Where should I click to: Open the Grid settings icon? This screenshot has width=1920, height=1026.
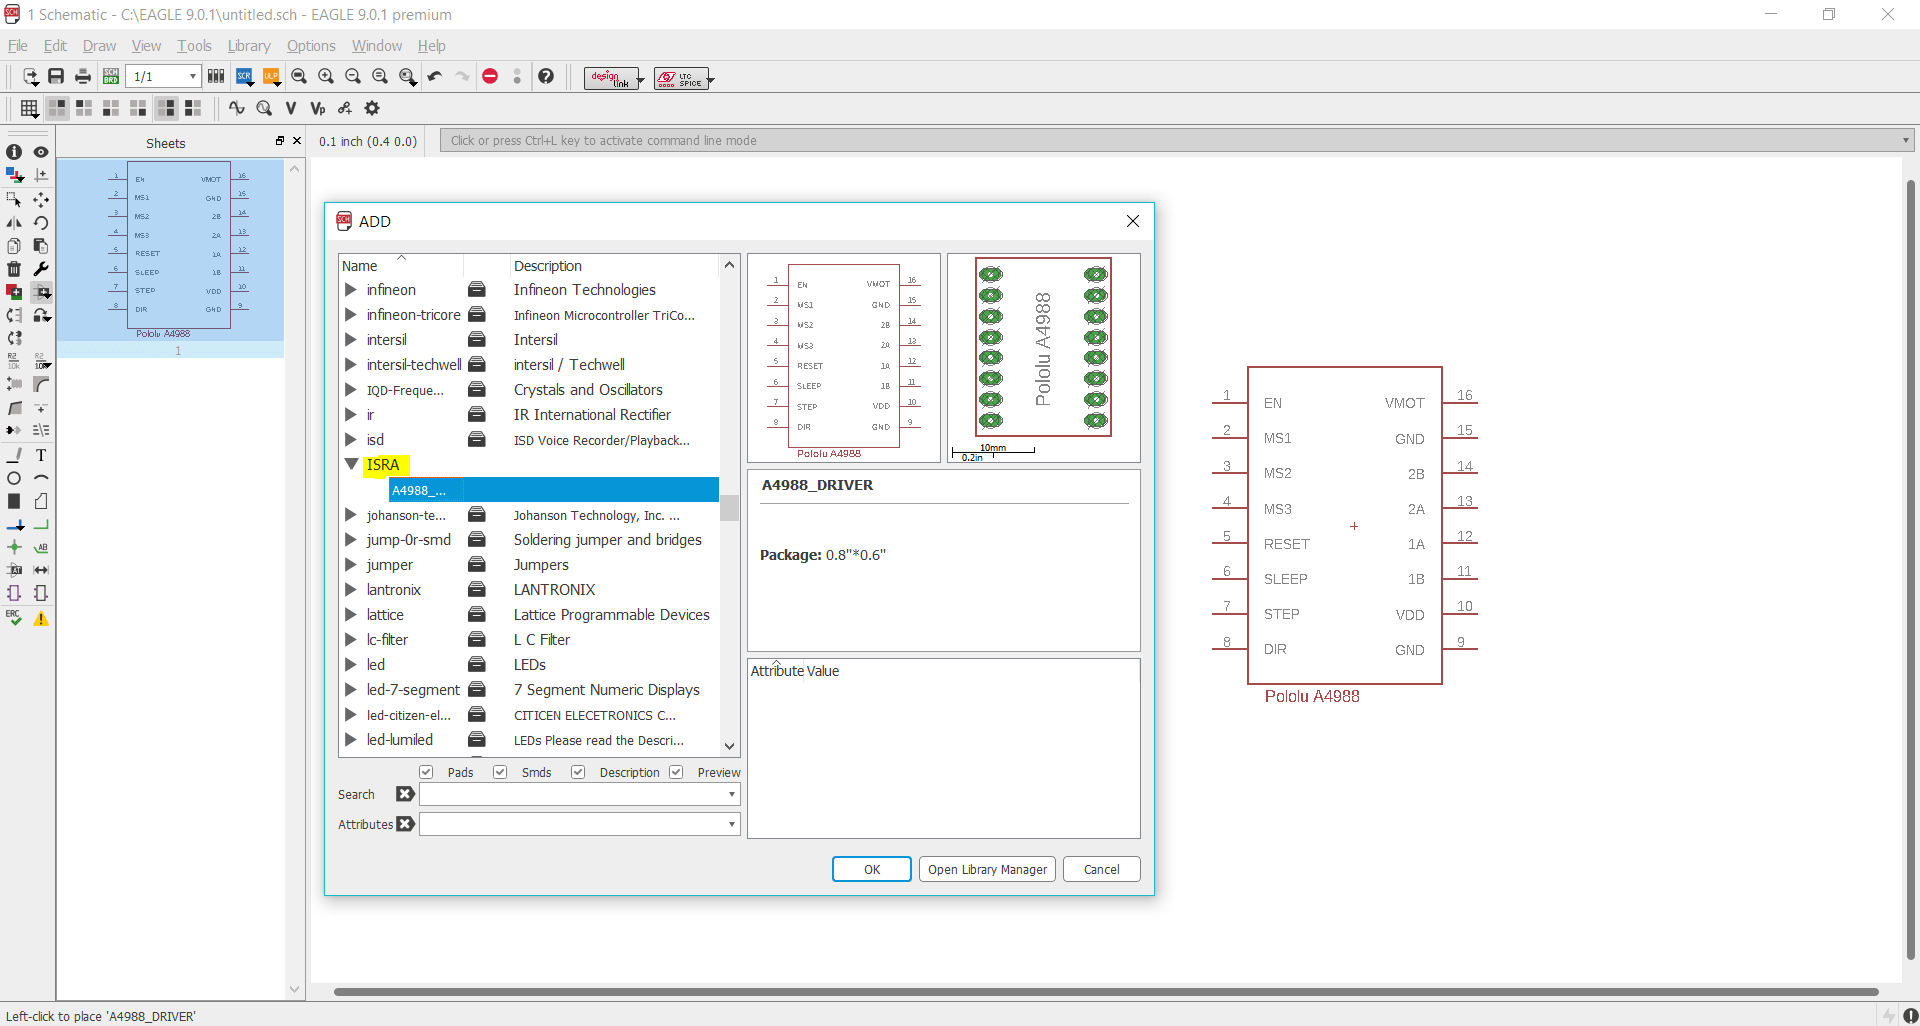click(29, 108)
